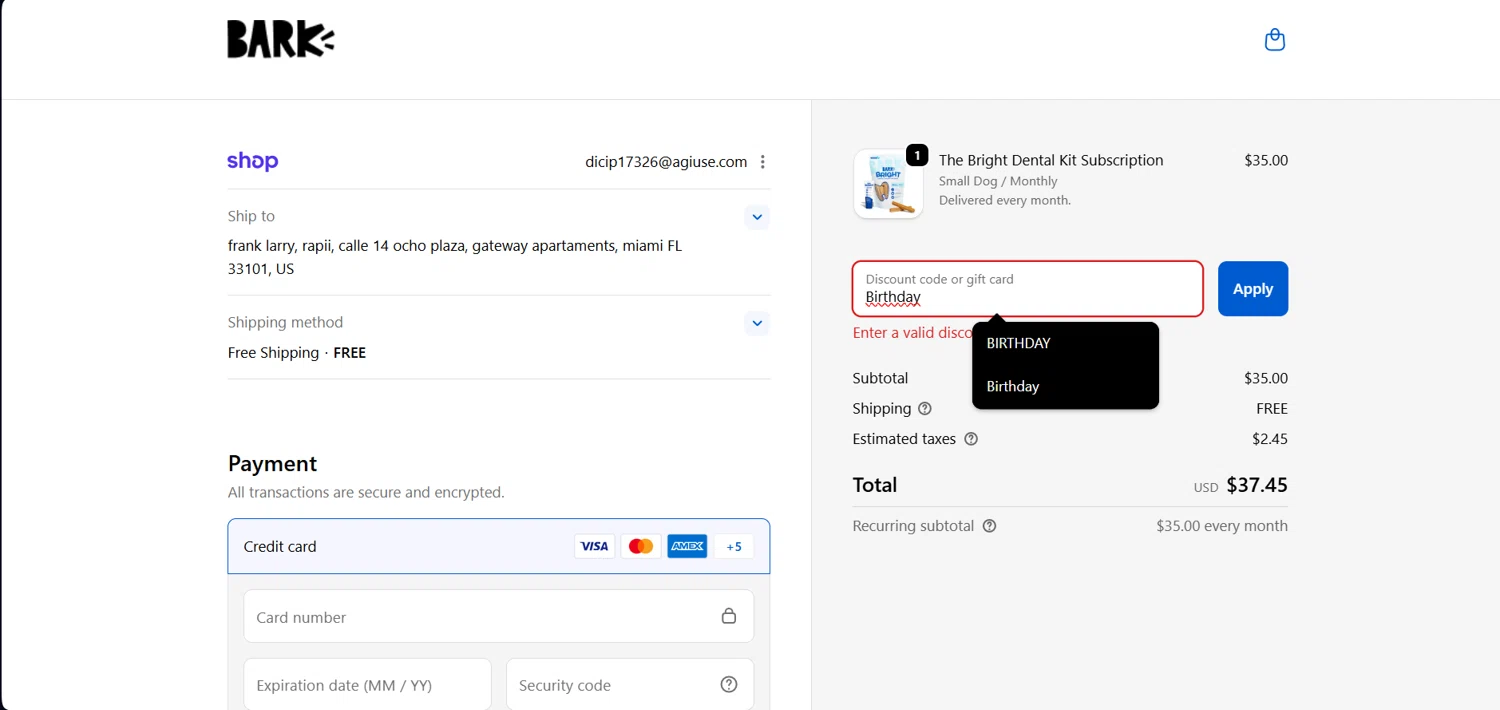The height and width of the screenshot is (710, 1500).
Task: Click the Amex card icon
Action: pyautogui.click(x=687, y=546)
